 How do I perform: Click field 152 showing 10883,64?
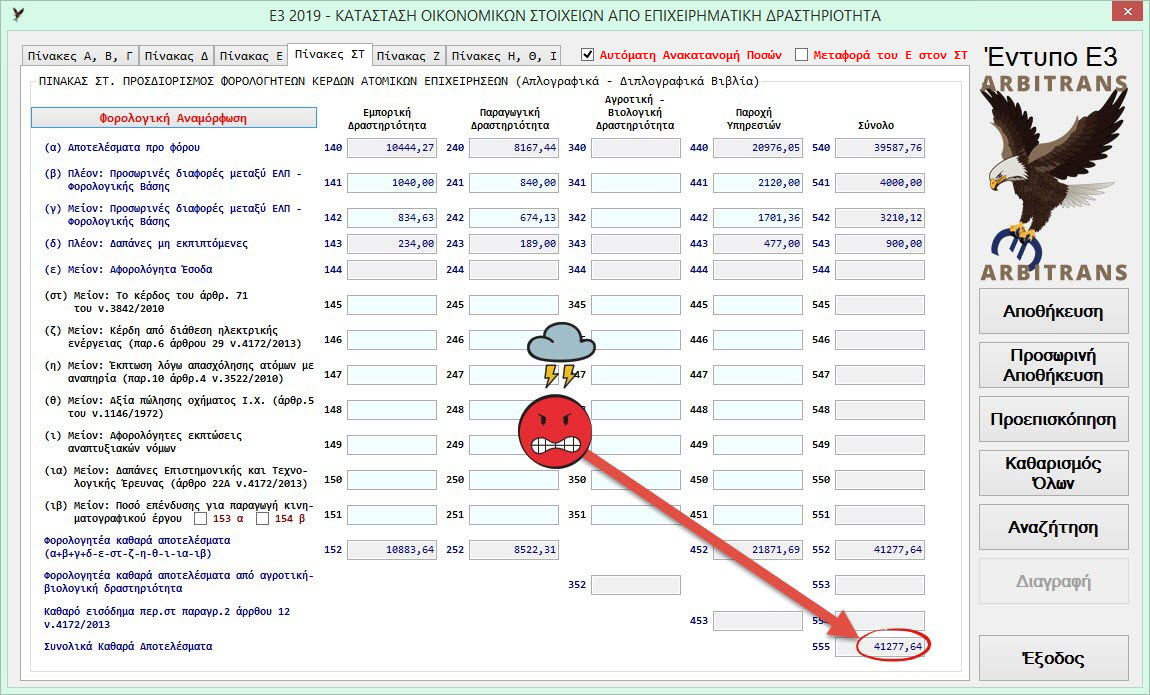point(392,550)
